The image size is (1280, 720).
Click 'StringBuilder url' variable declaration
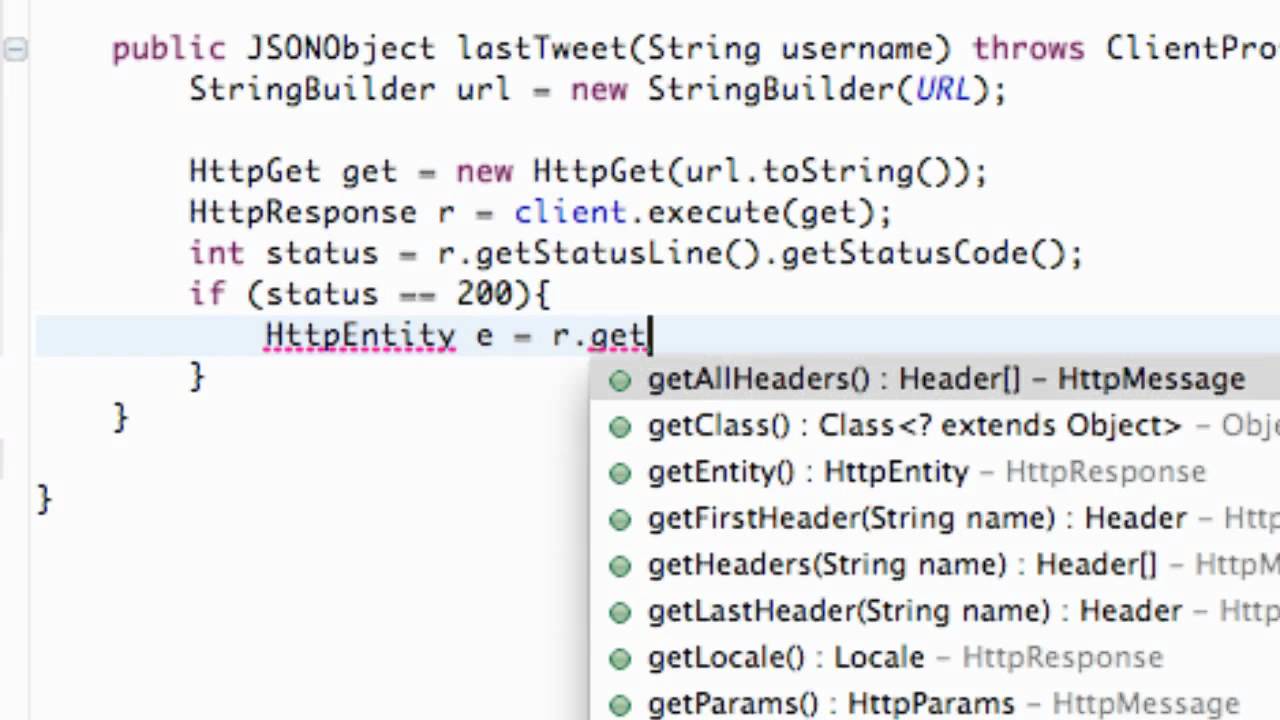(350, 89)
